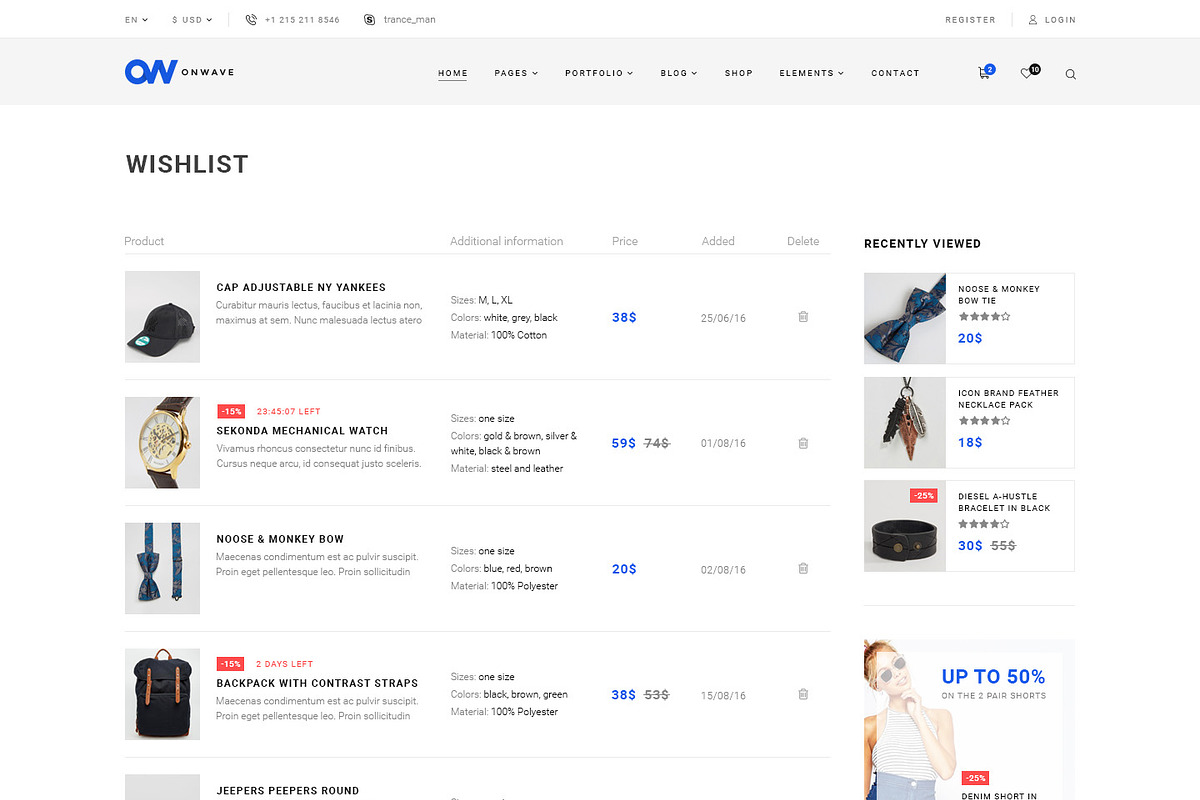Click the -15% badge on Sekonda watch
The height and width of the screenshot is (800, 1200).
pos(231,411)
